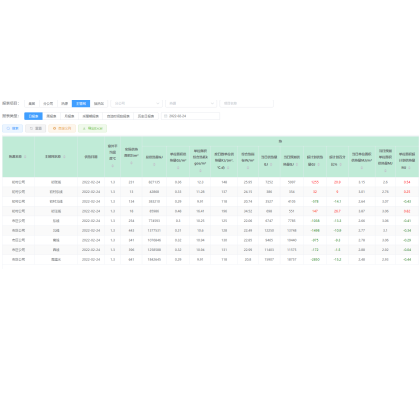Click the orange button with gear icon
The width and height of the screenshot is (420, 399).
62,128
